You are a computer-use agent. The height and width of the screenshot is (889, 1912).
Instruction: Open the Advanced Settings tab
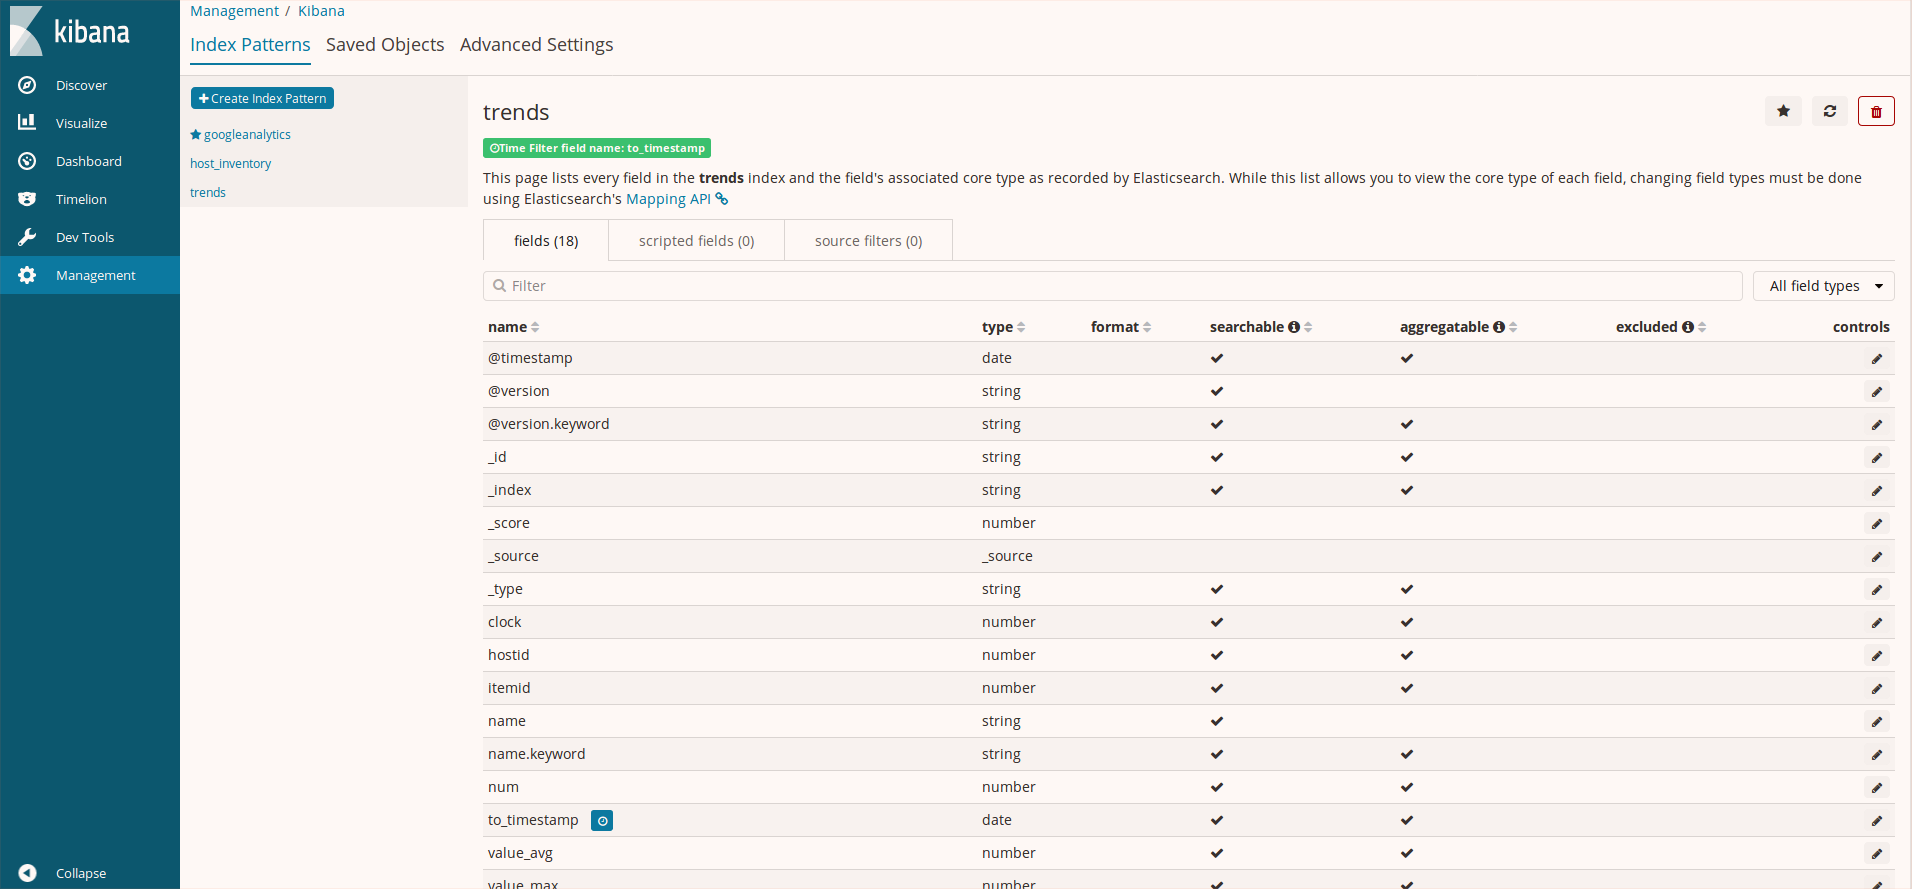click(537, 45)
